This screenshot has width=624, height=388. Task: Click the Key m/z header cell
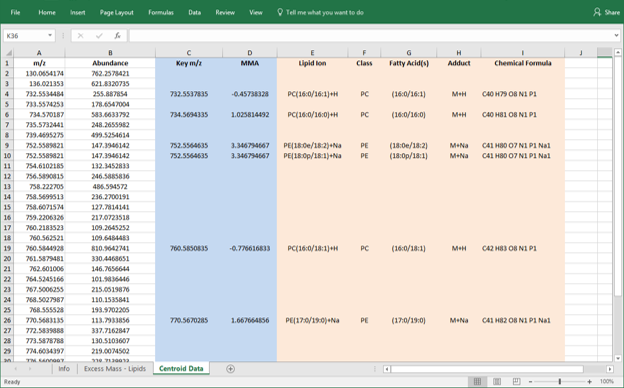(189, 63)
